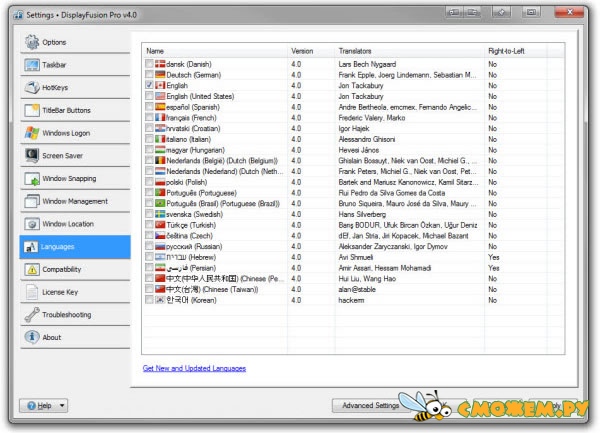Click the About info icon

(x=32, y=337)
